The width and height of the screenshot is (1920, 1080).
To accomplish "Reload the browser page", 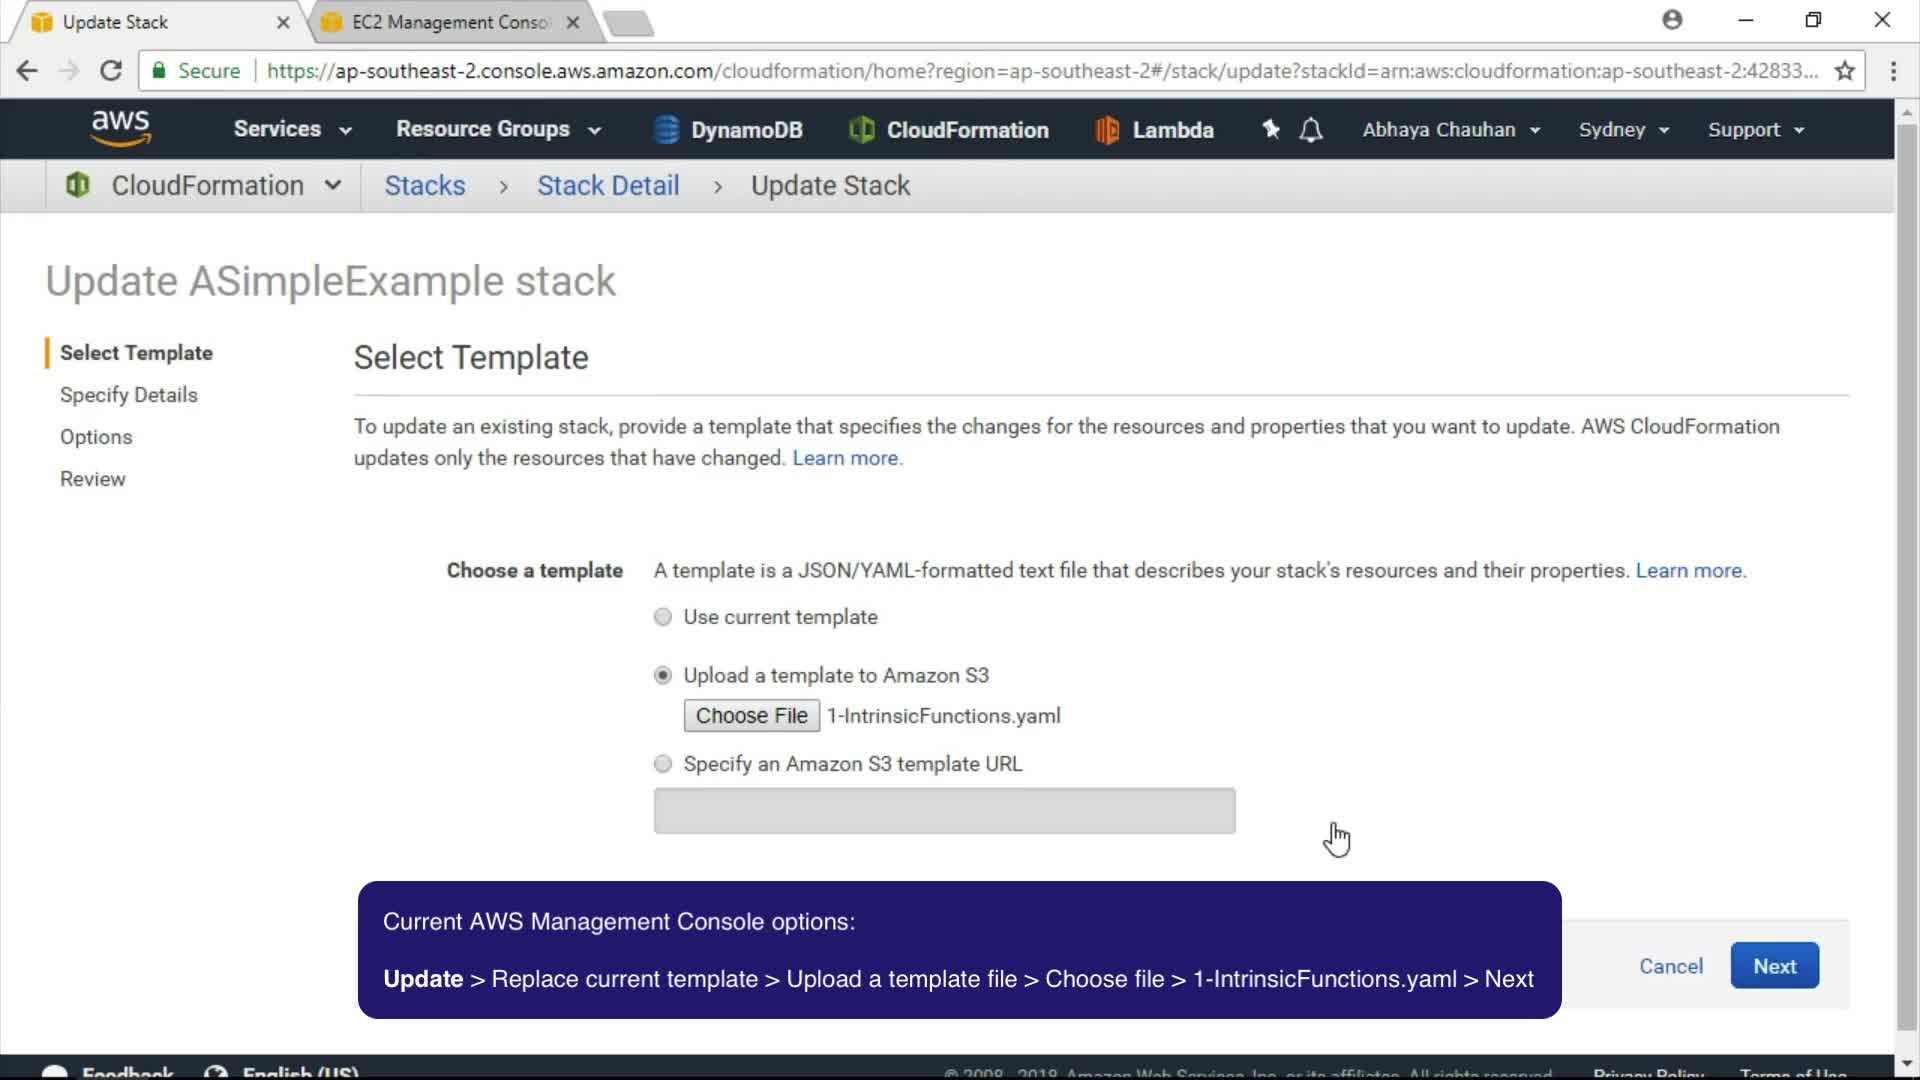I will click(111, 71).
